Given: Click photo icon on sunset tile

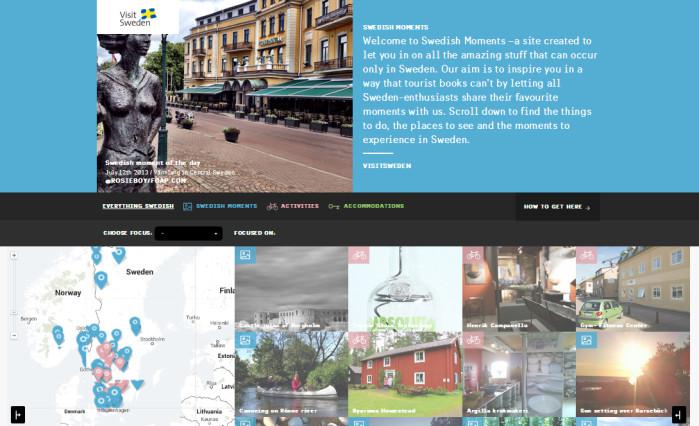Looking at the screenshot, I should pyautogui.click(x=587, y=340).
